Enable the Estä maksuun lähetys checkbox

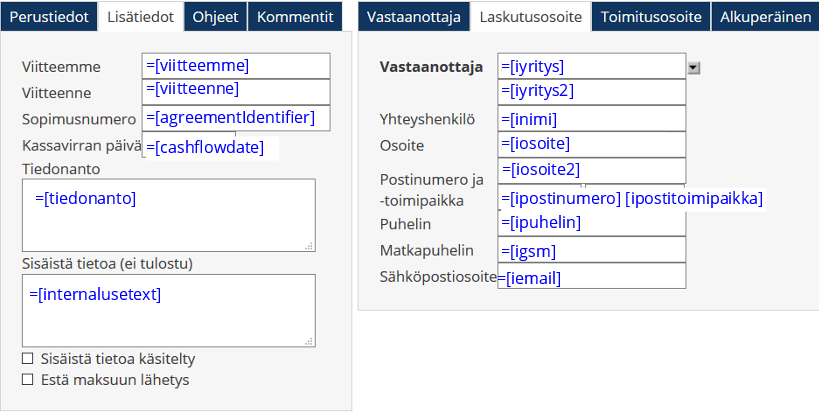click(x=27, y=379)
